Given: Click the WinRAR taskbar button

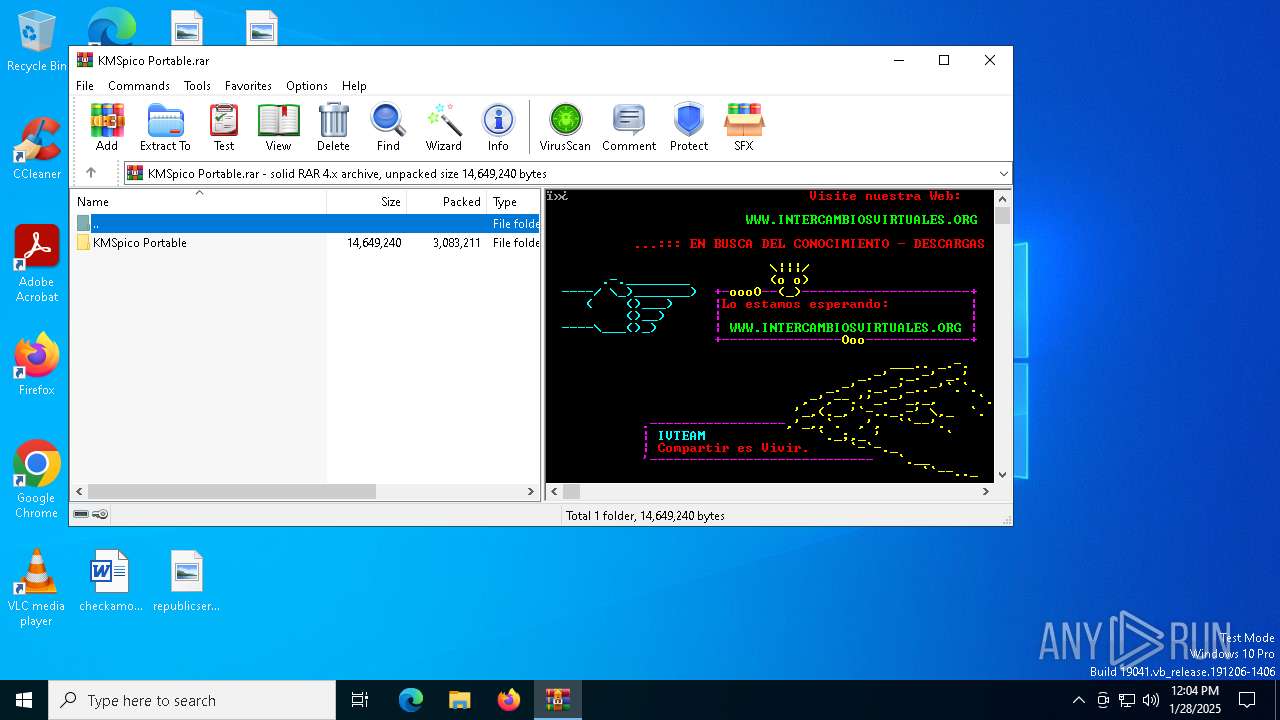Looking at the screenshot, I should [x=557, y=700].
